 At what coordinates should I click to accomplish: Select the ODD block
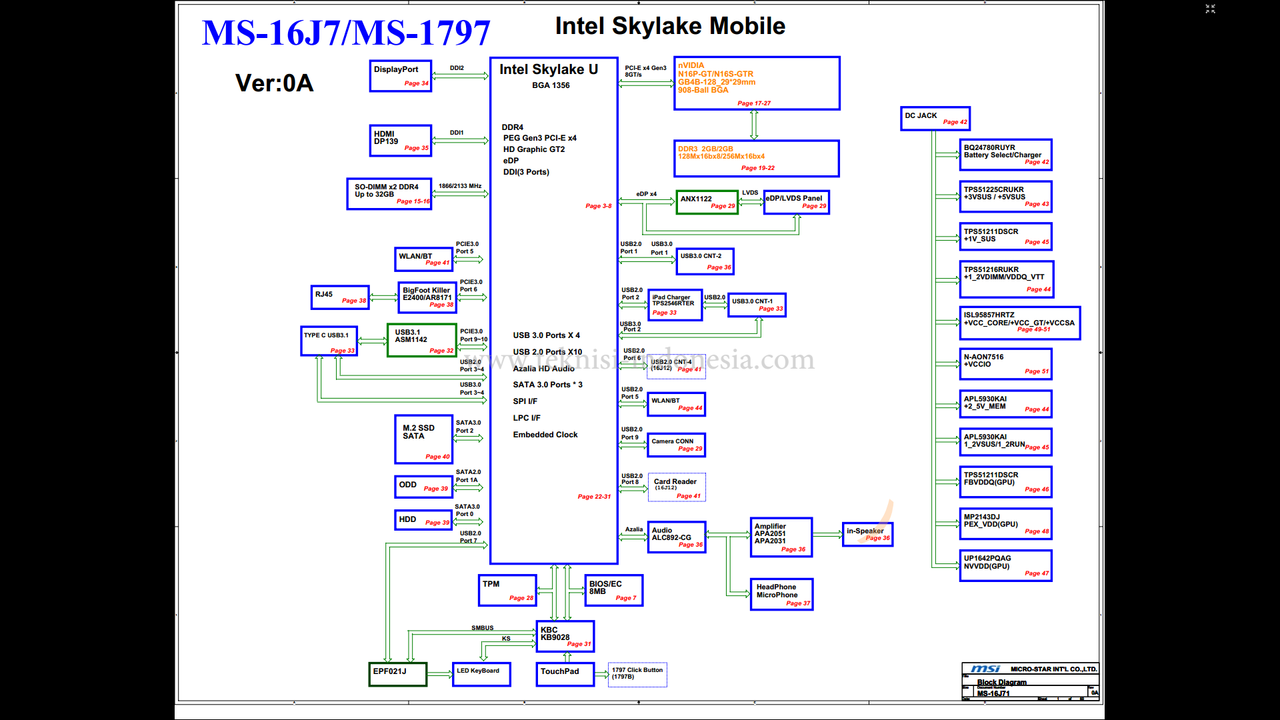(x=424, y=487)
